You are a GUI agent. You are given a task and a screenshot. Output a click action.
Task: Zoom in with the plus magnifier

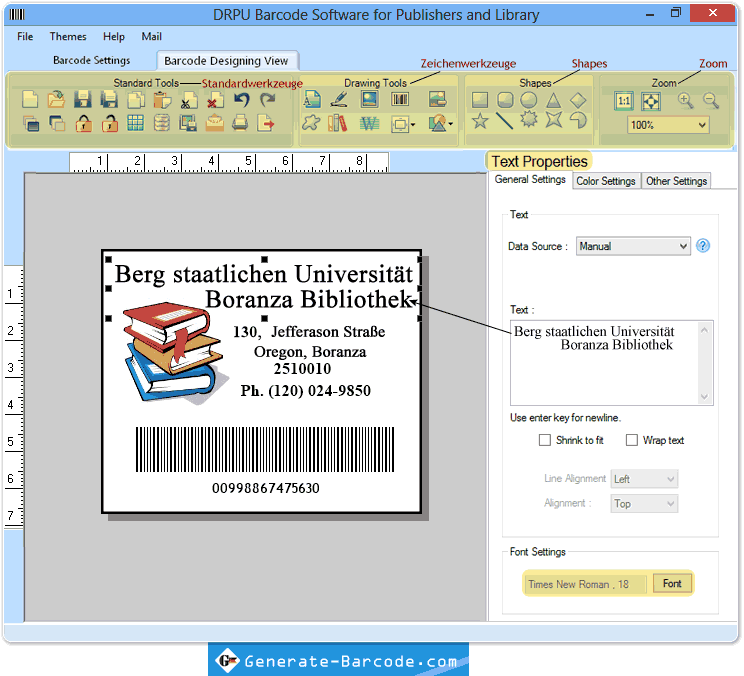pyautogui.click(x=685, y=100)
